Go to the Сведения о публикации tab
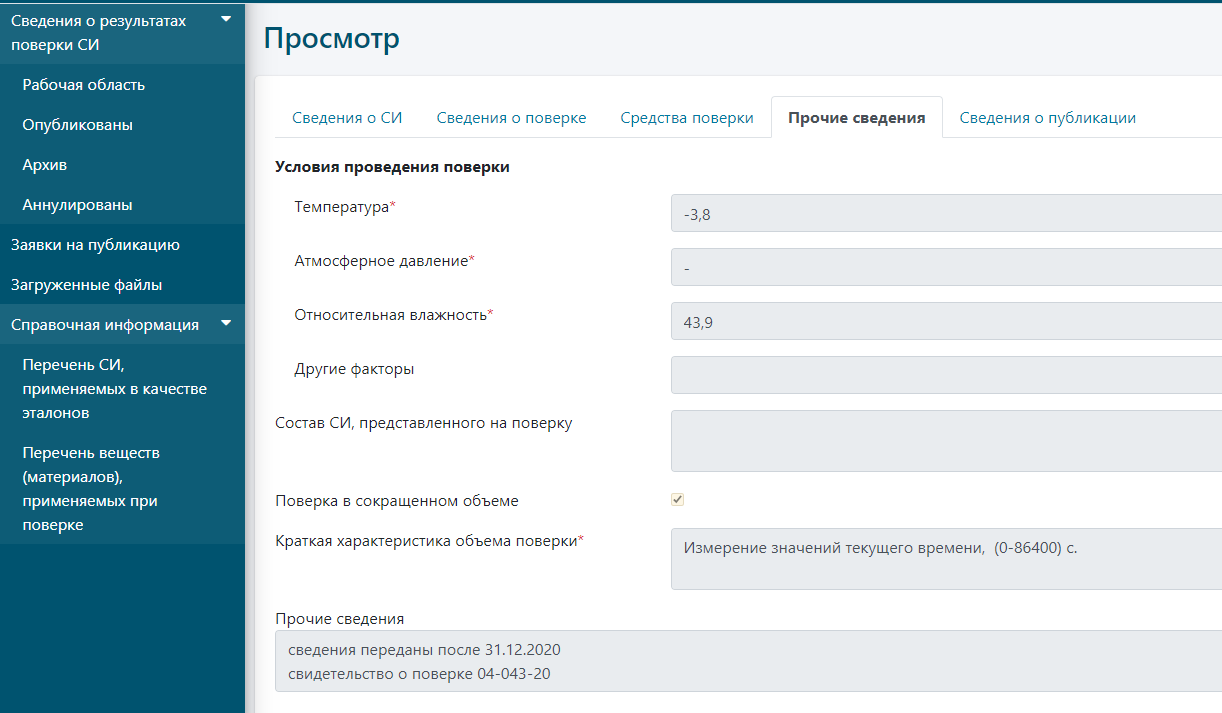The width and height of the screenshot is (1222, 713). 1047,118
